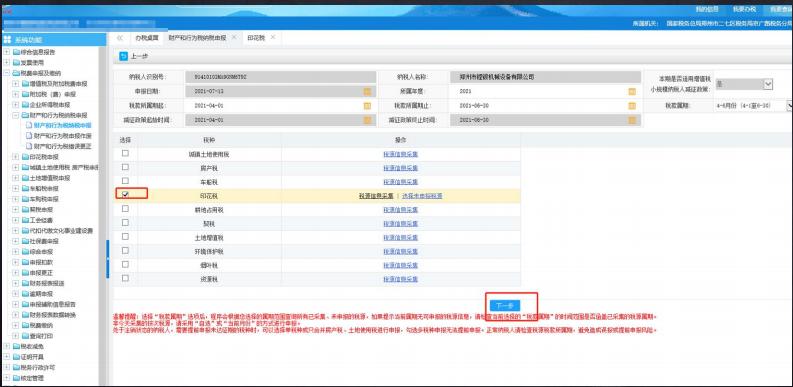Expand the 查询打印 tree node
Image resolution: width=793 pixels, height=387 pixels.
pos(16,336)
